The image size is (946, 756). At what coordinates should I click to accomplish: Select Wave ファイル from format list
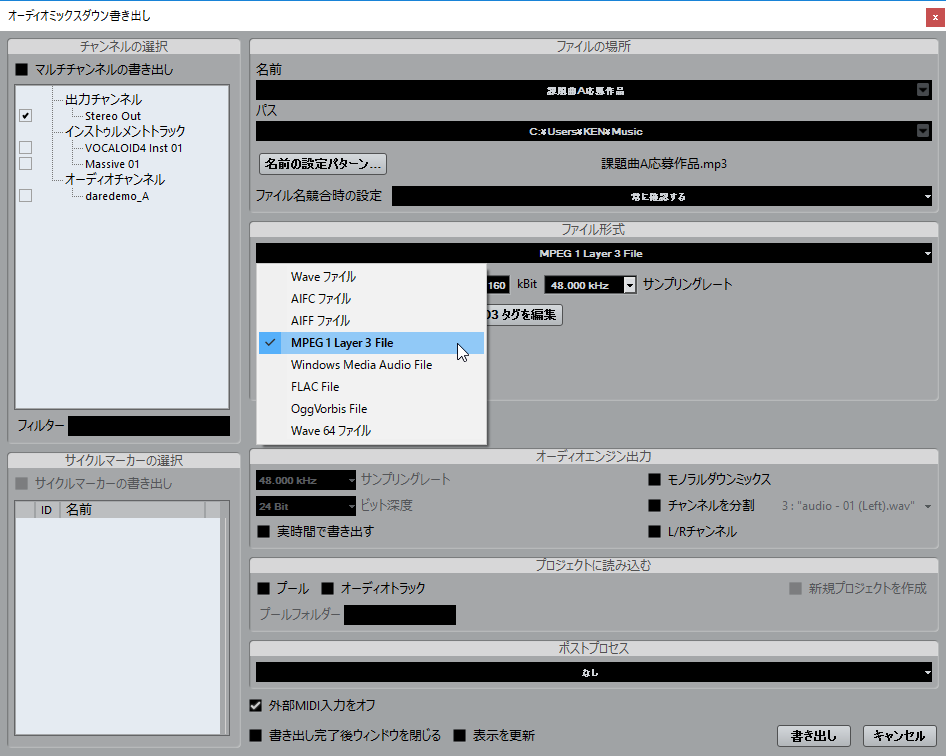[x=371, y=277]
